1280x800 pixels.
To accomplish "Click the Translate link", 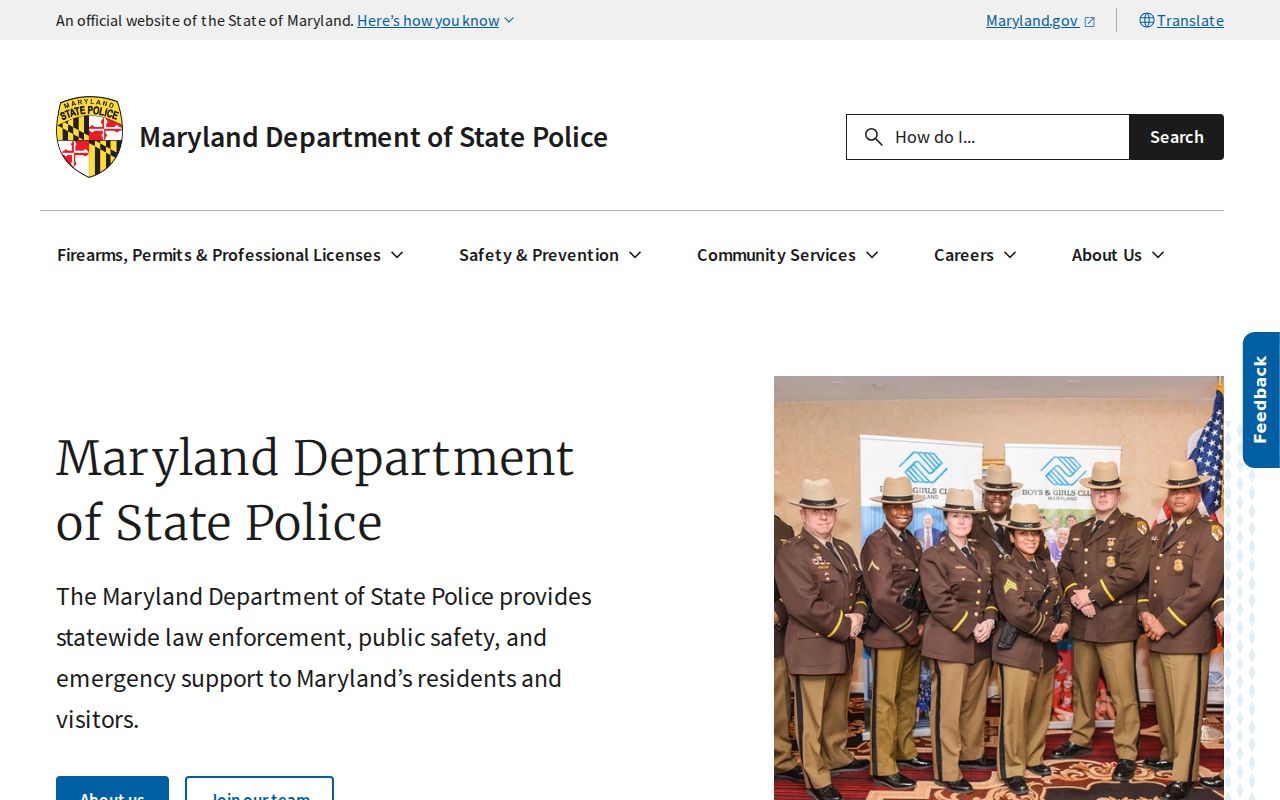I will (1190, 20).
